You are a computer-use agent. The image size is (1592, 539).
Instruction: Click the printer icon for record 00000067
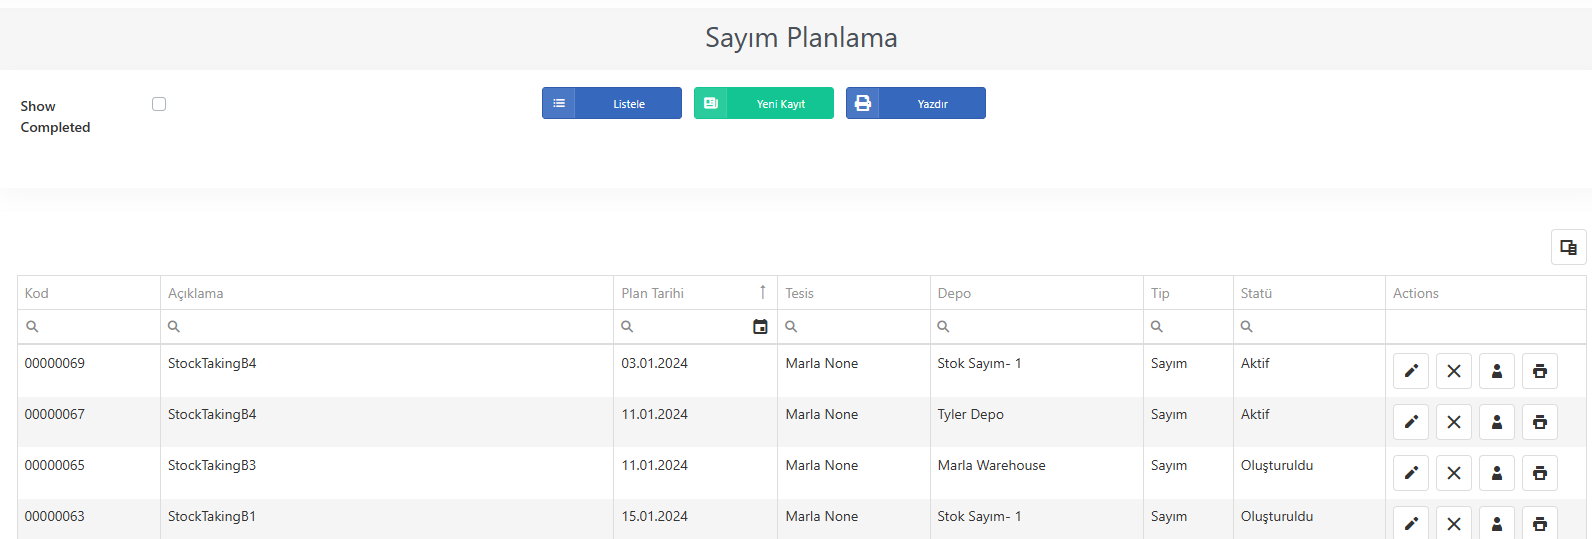point(1540,422)
